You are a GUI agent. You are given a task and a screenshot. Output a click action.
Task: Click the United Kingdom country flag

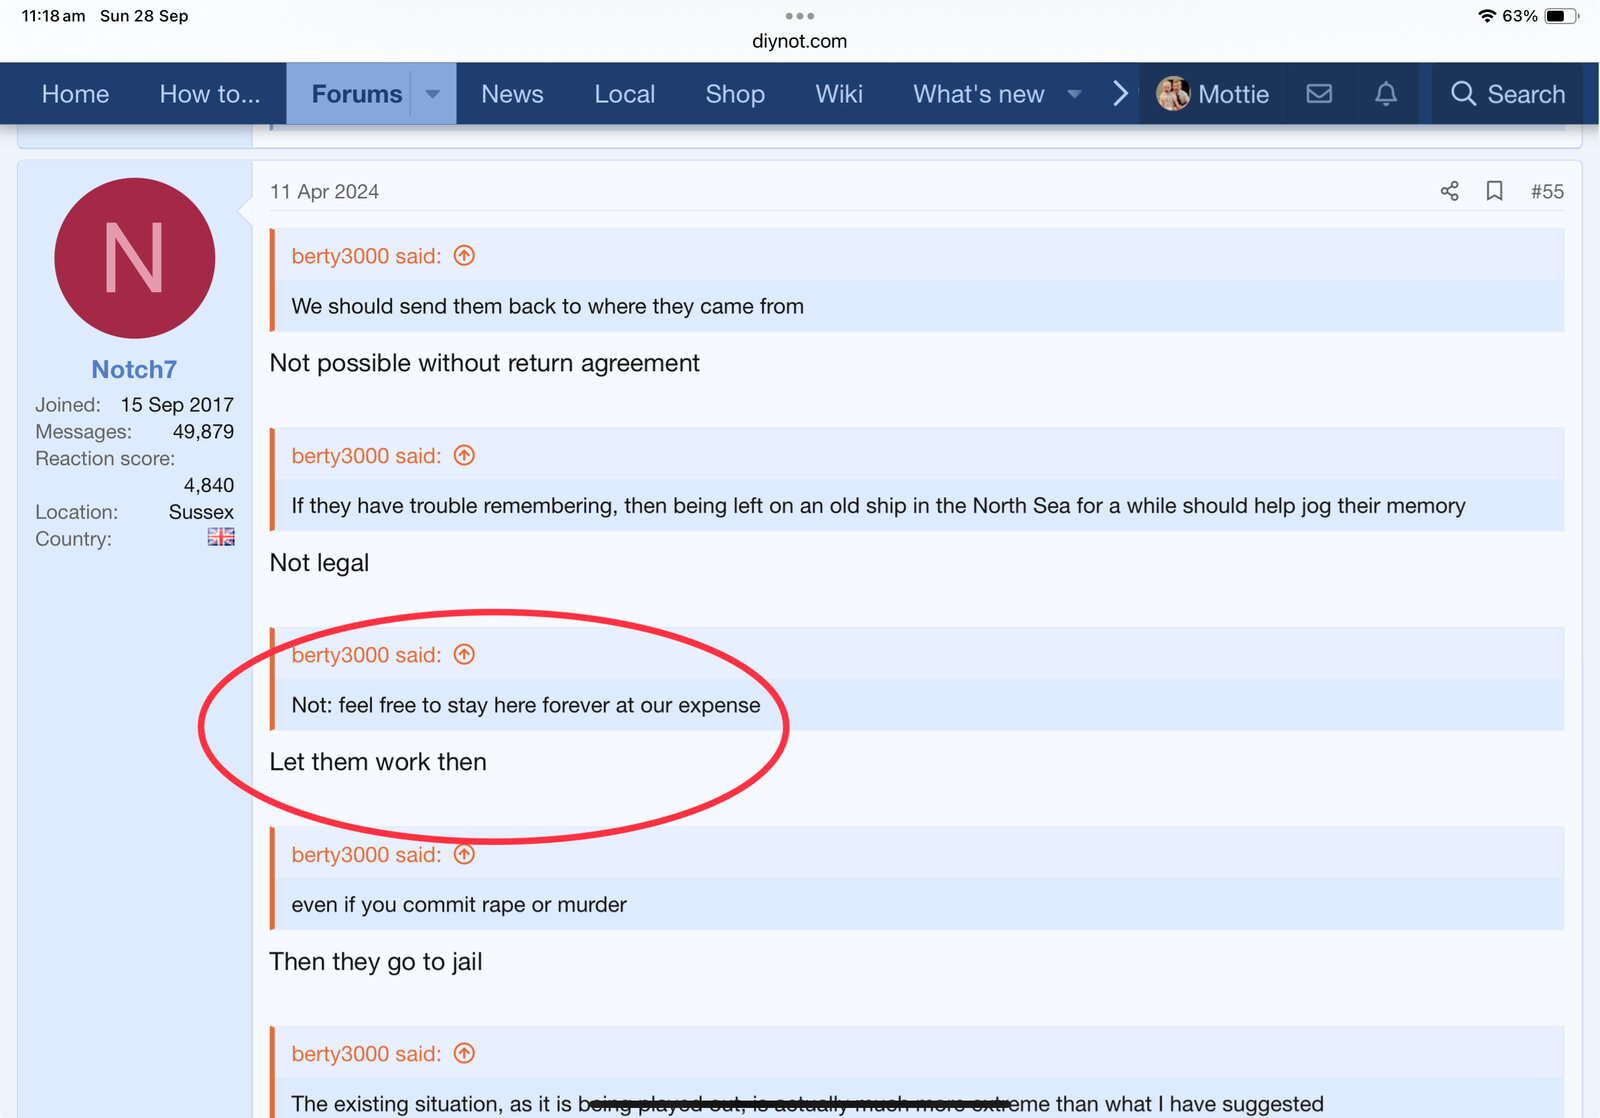point(221,538)
